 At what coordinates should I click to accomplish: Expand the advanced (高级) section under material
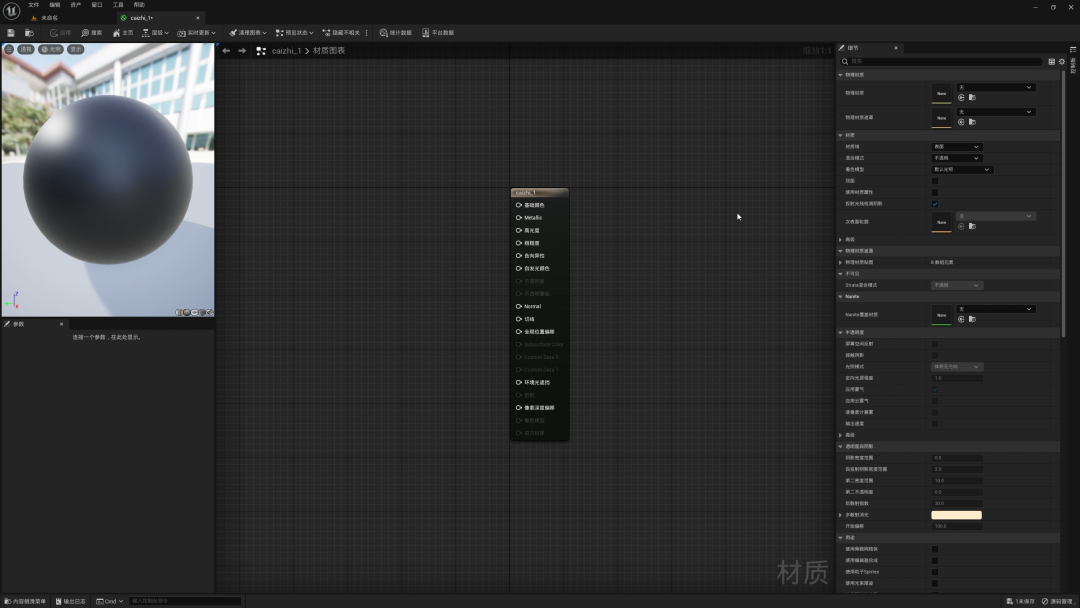tap(840, 240)
